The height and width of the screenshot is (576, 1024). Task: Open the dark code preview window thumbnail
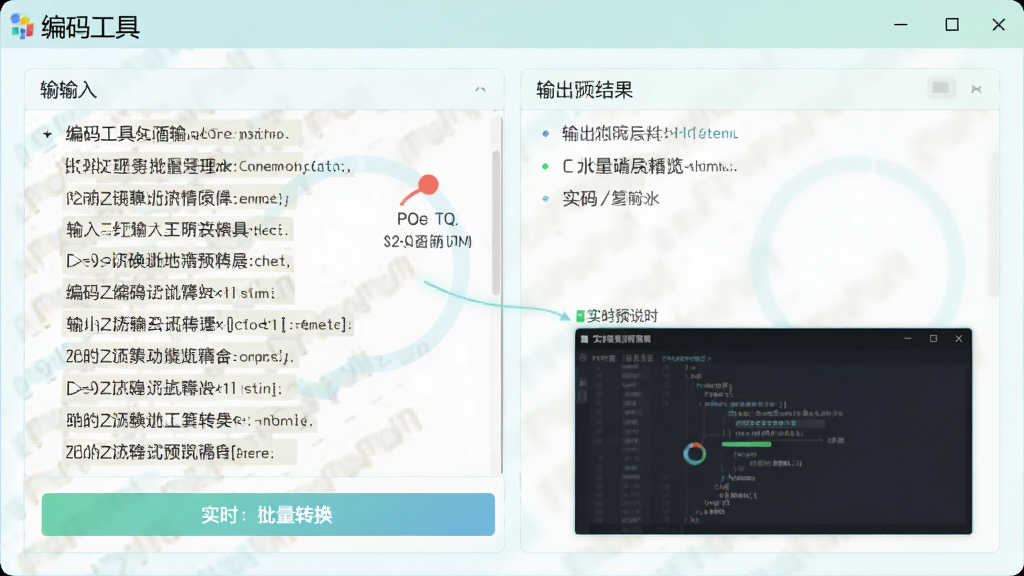coord(773,431)
